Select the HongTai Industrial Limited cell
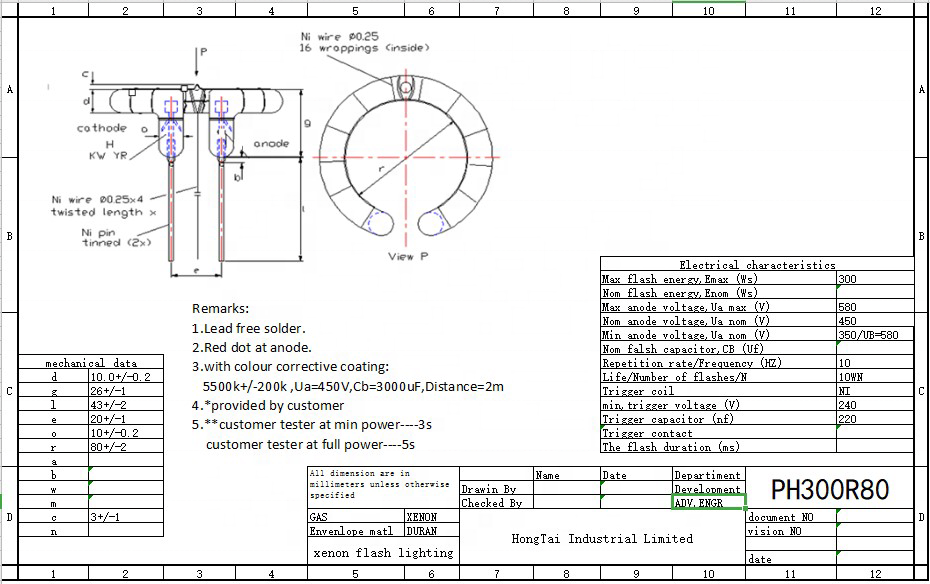Screen dimensions: 930x584 coord(602,538)
